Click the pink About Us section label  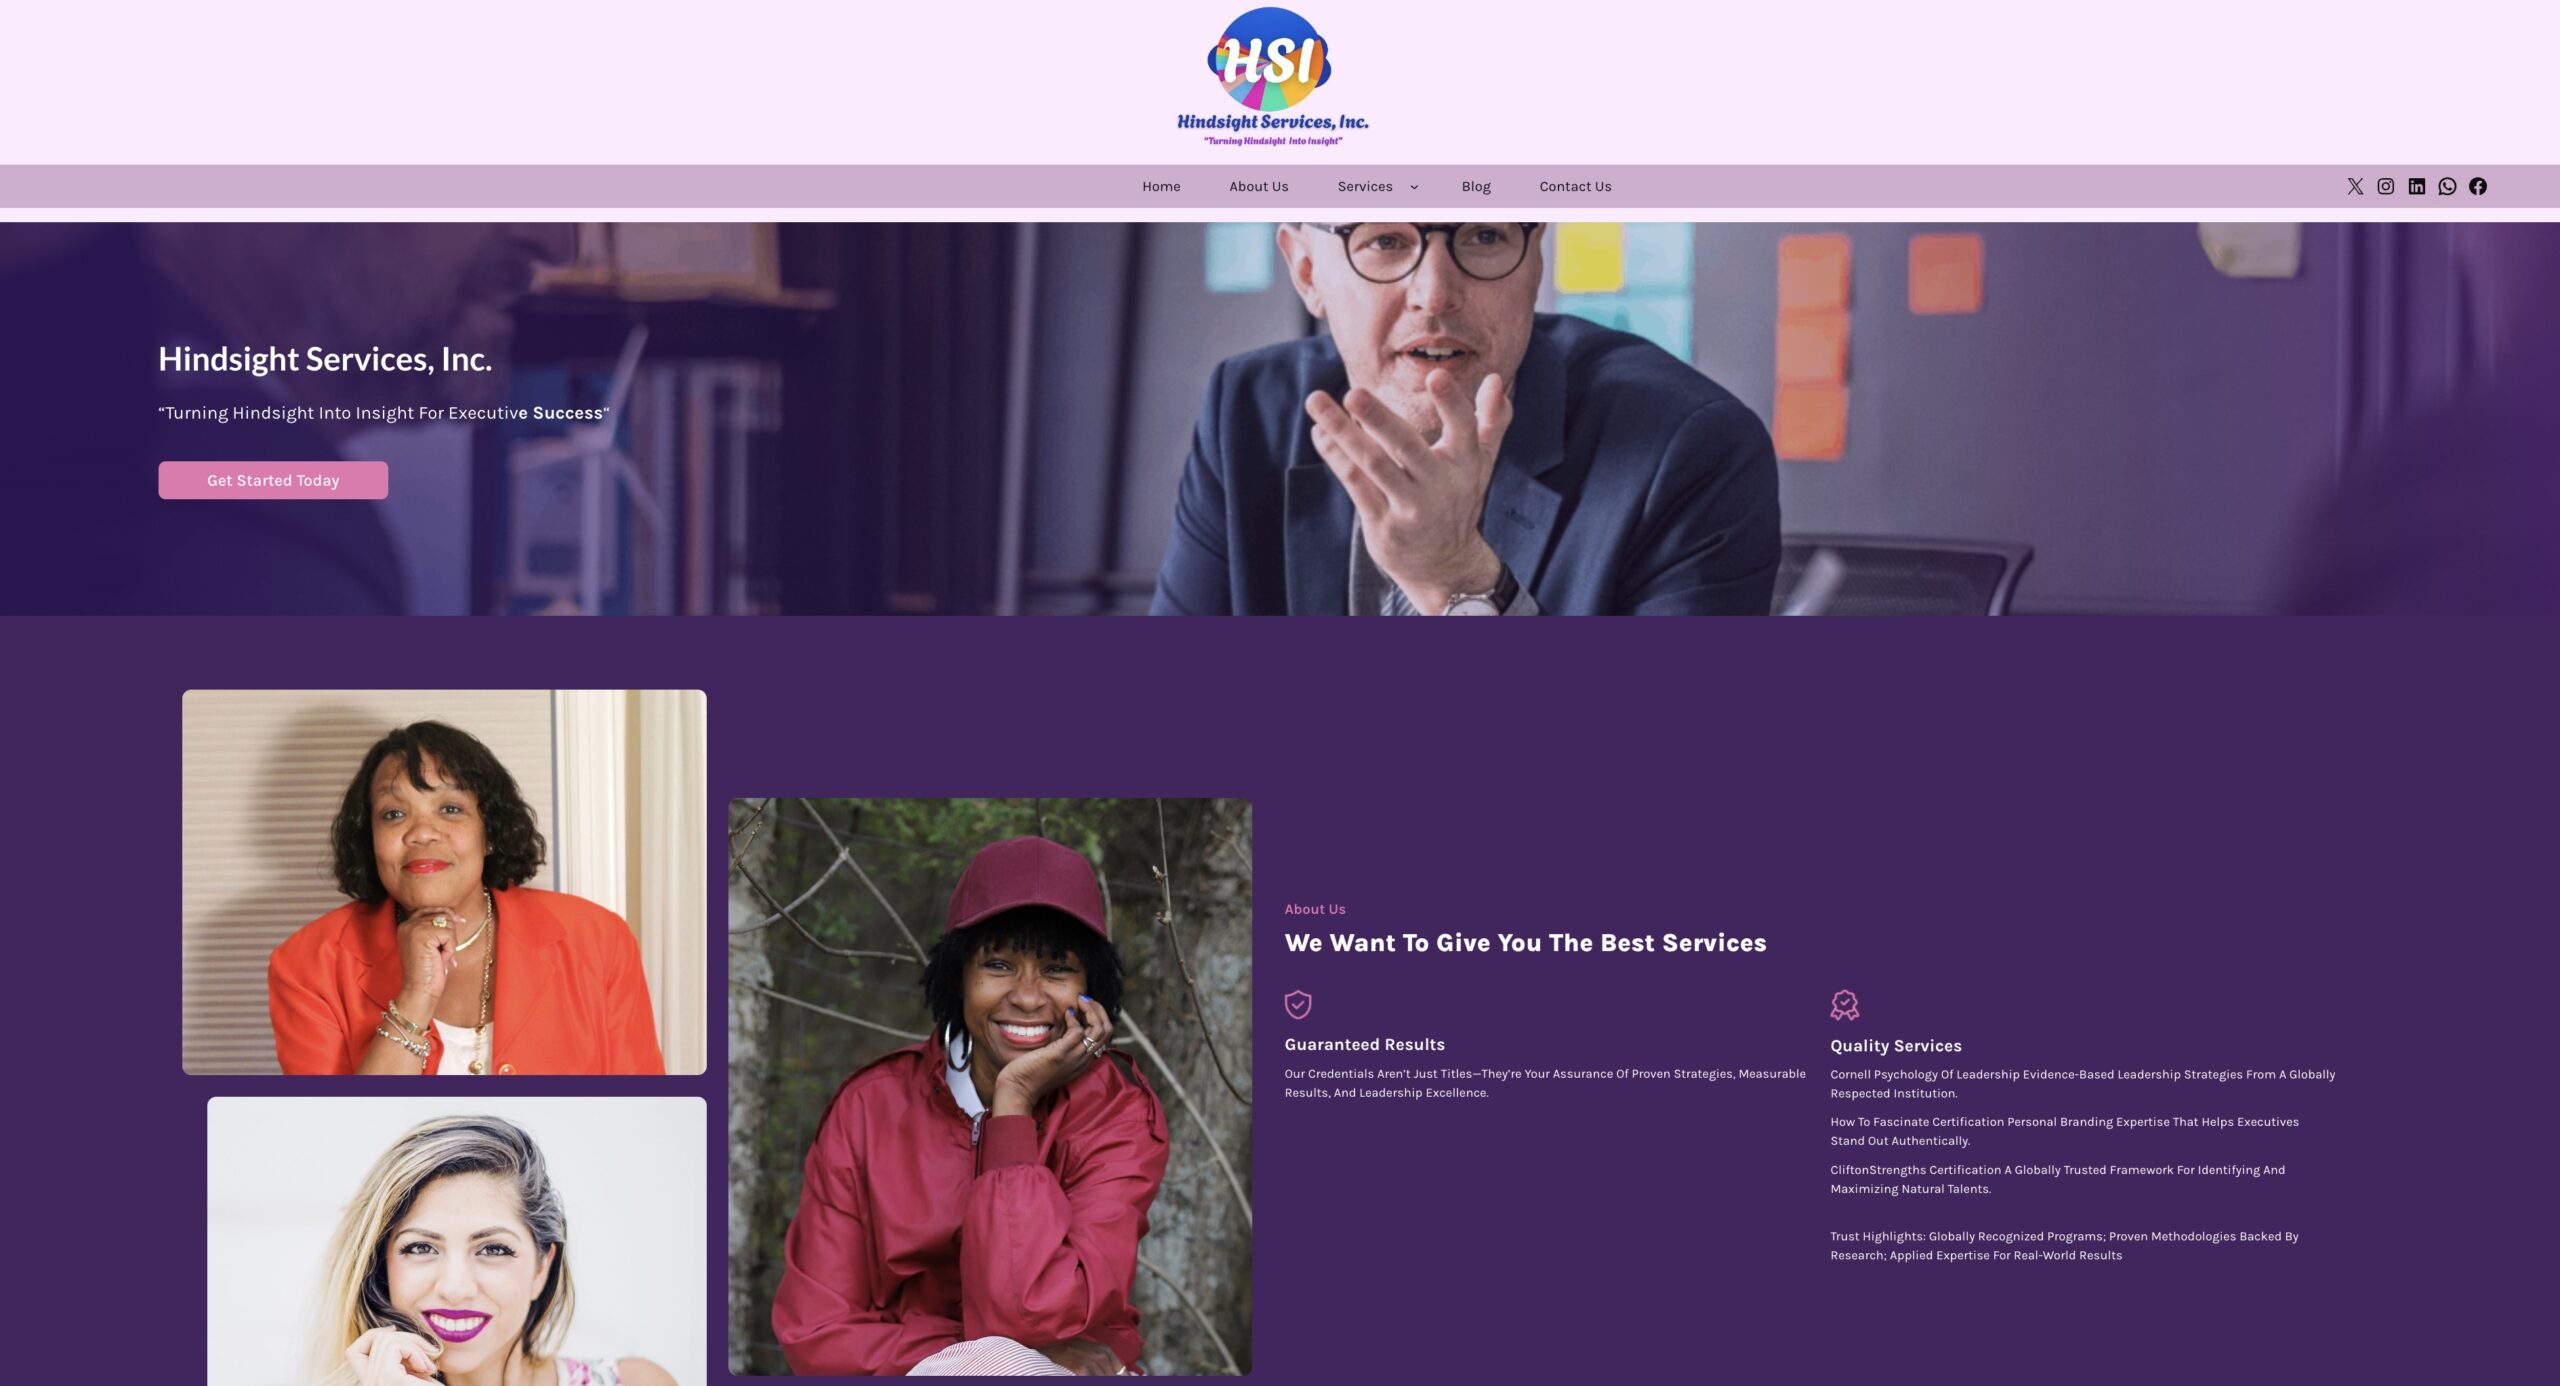pyautogui.click(x=1314, y=909)
